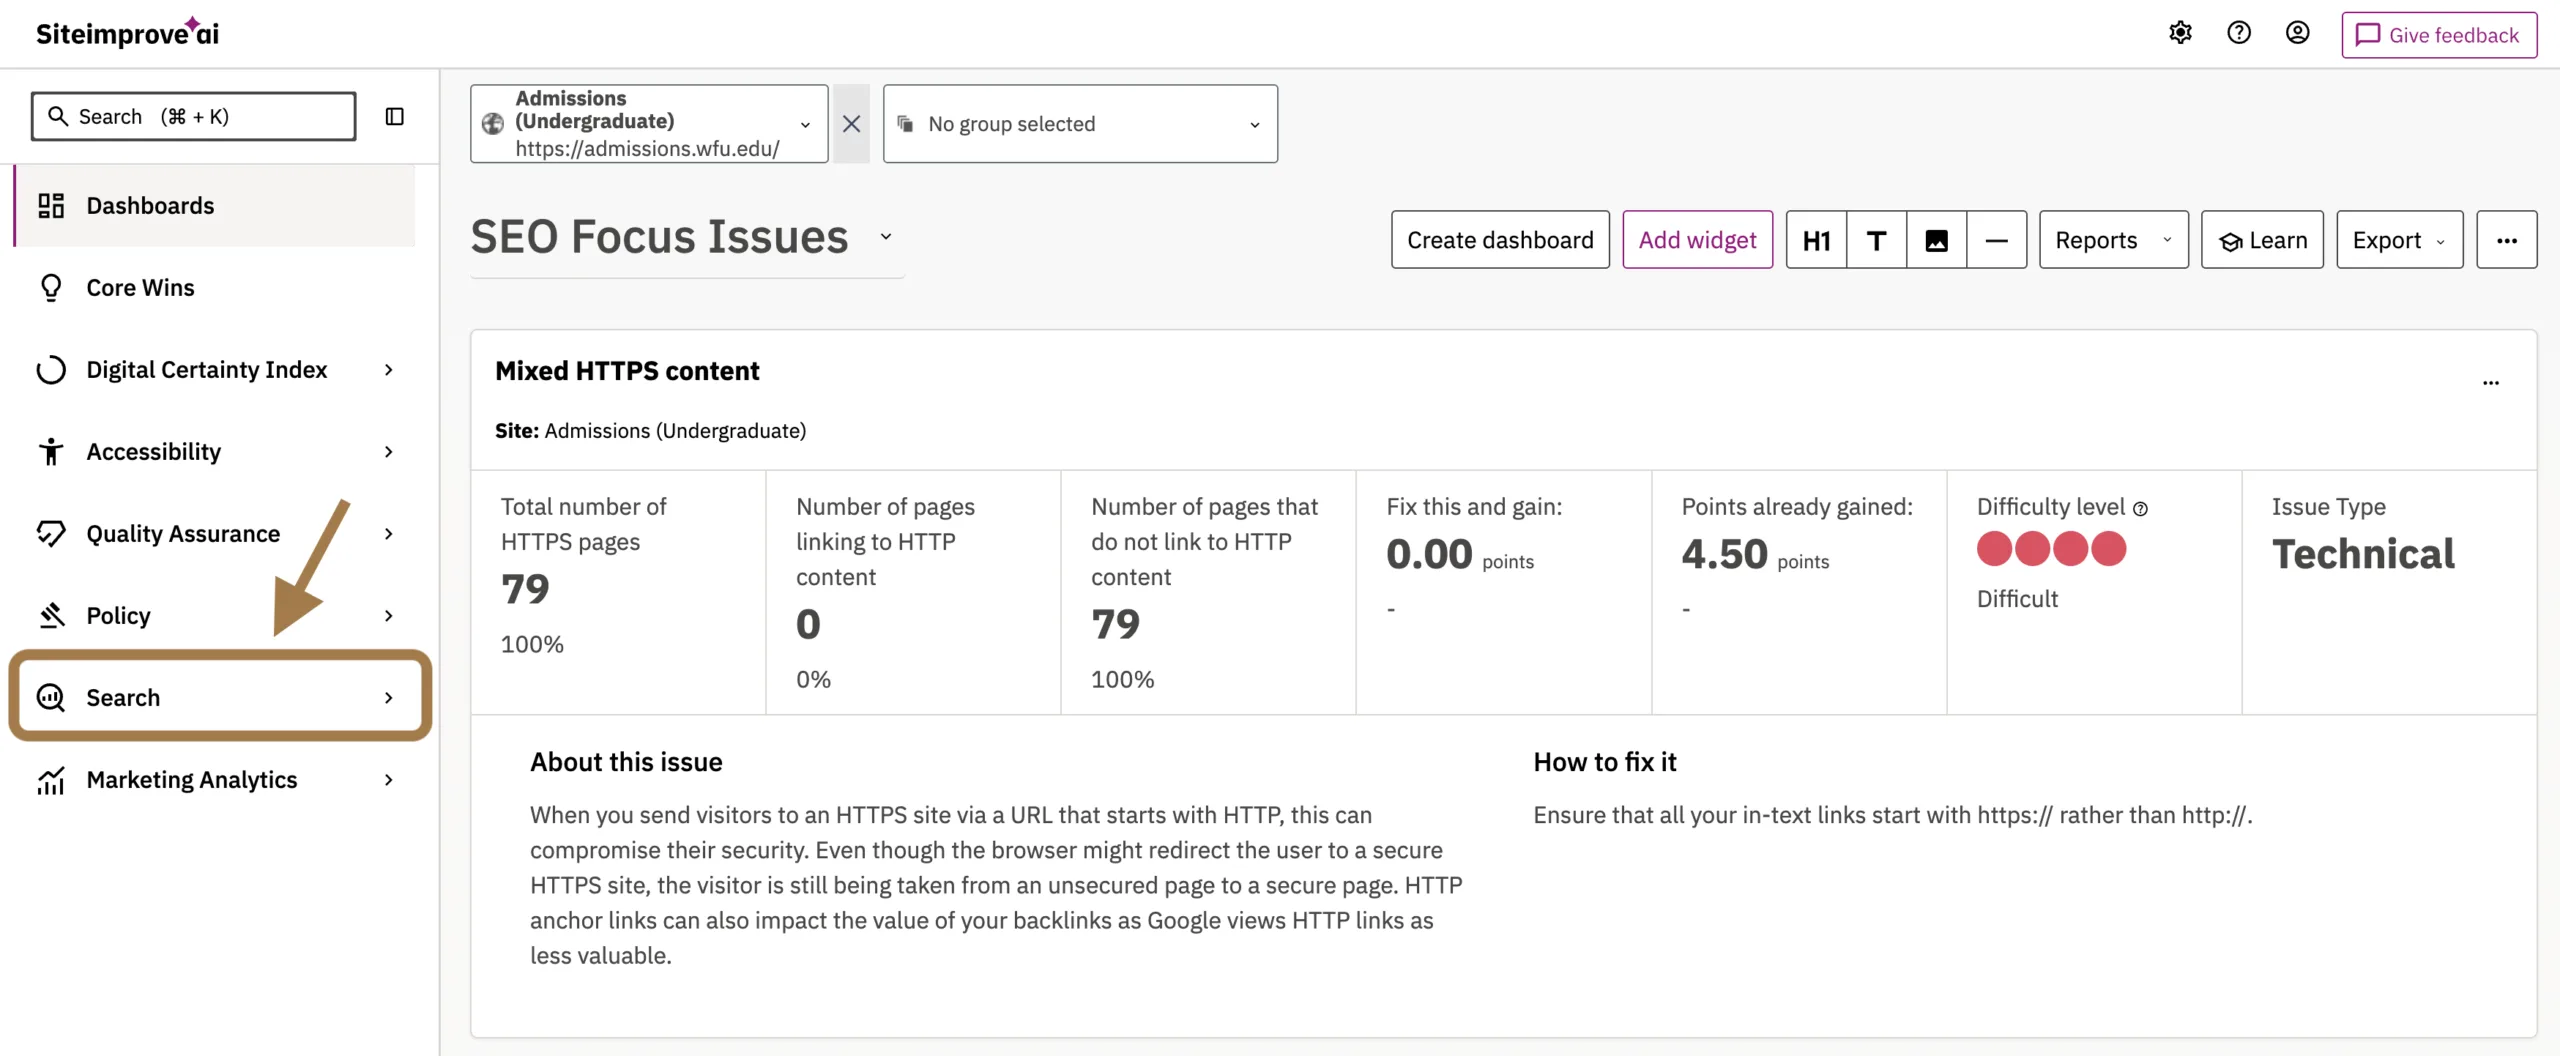Click the Marketing Analytics chart icon
Viewport: 2560px width, 1056px height.
[x=51, y=780]
